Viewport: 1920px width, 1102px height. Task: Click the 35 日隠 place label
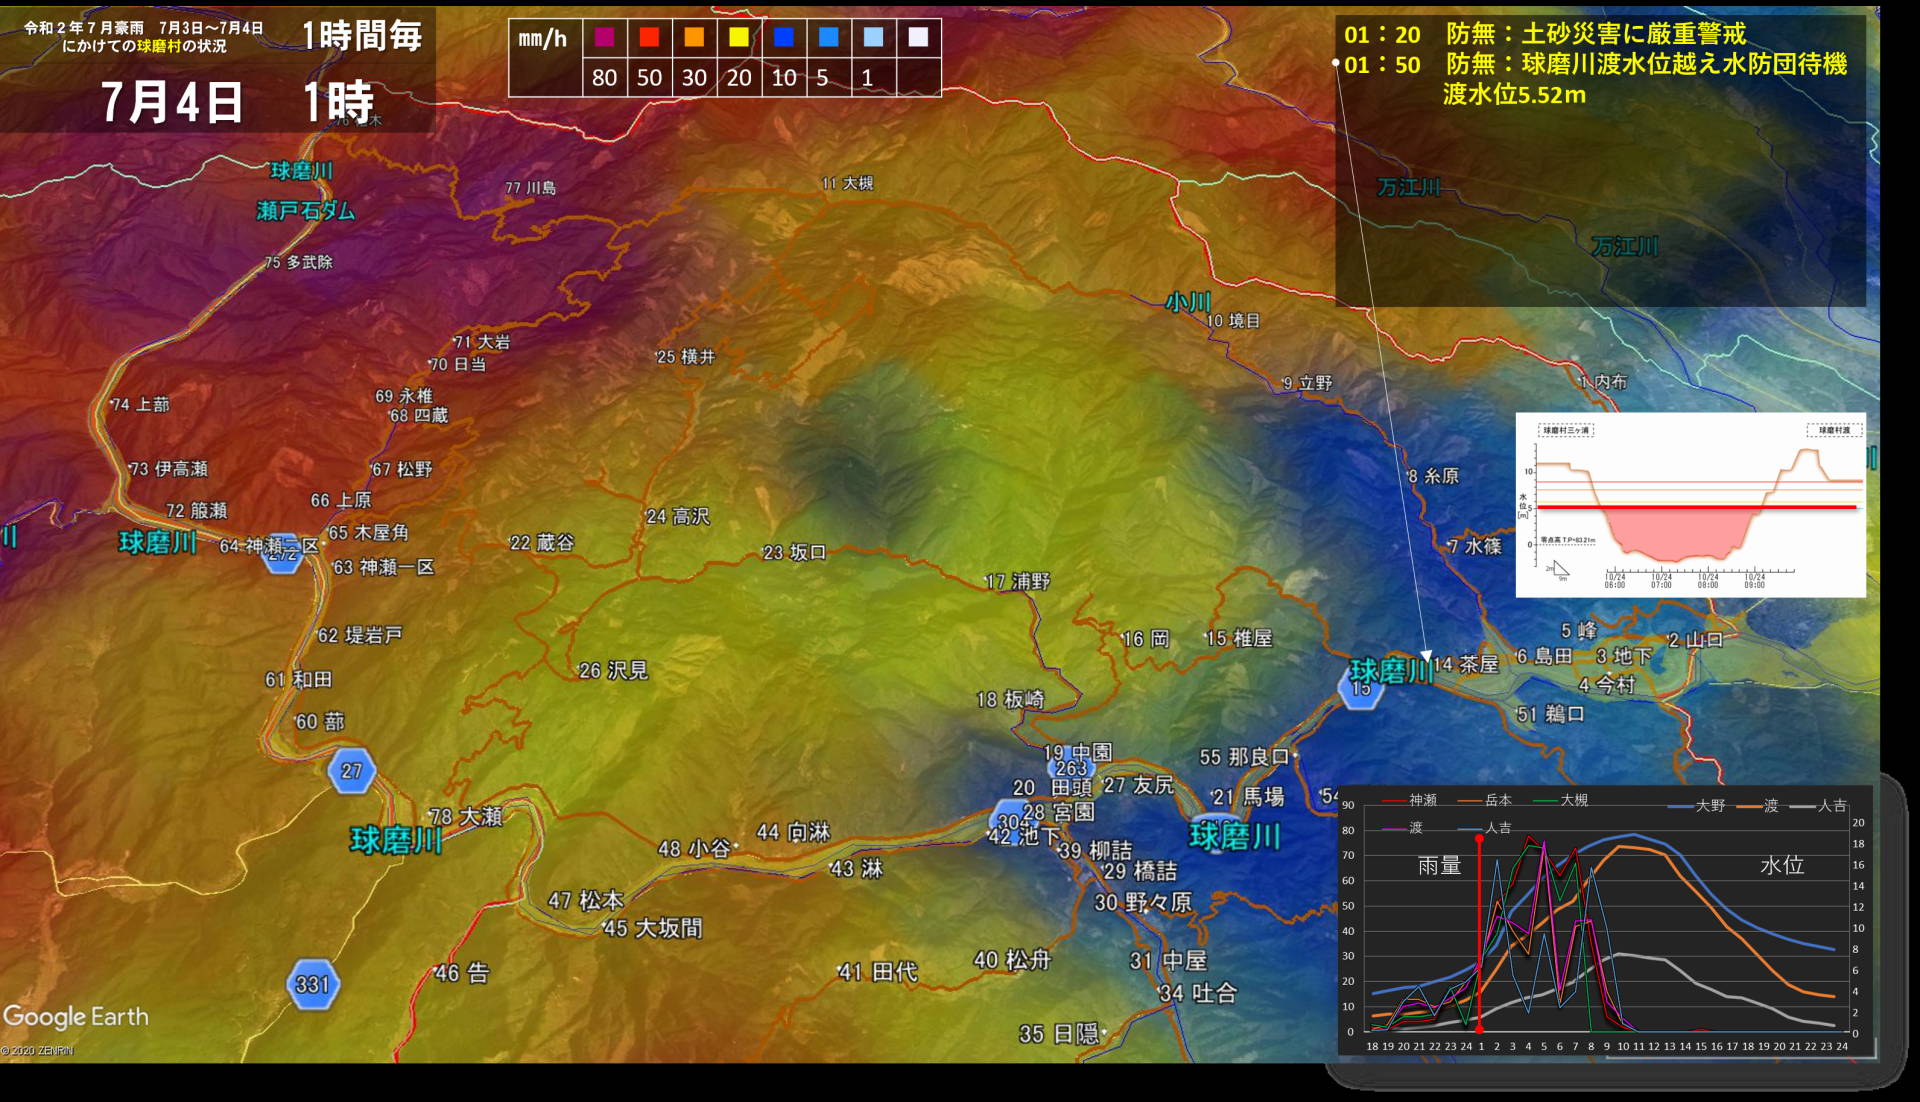click(x=1060, y=1034)
